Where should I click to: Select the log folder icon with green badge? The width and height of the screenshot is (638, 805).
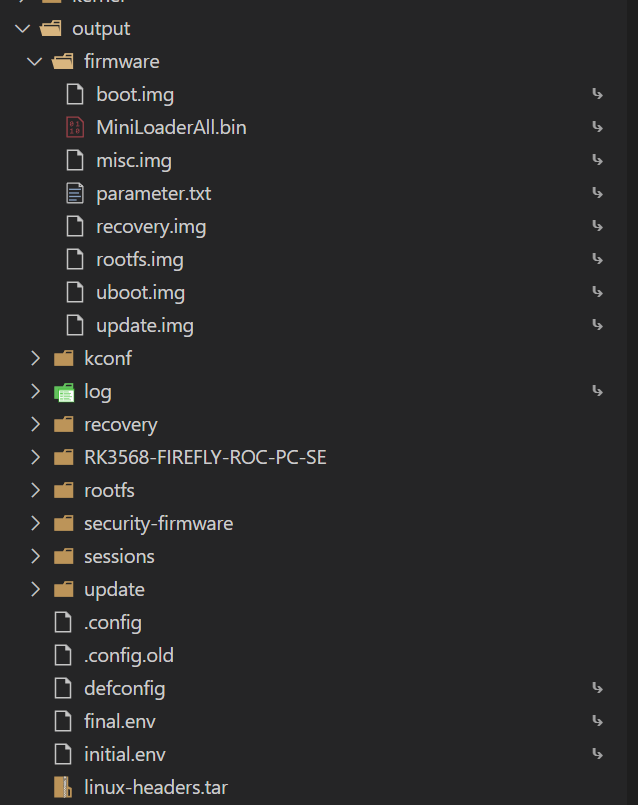(62, 391)
